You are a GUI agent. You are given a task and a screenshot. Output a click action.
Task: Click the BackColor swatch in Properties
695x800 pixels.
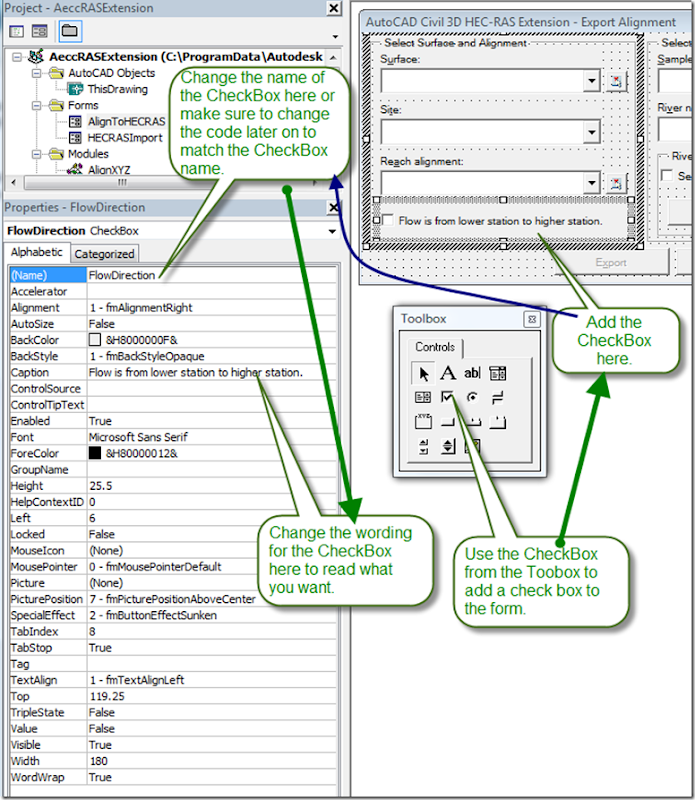(x=95, y=340)
